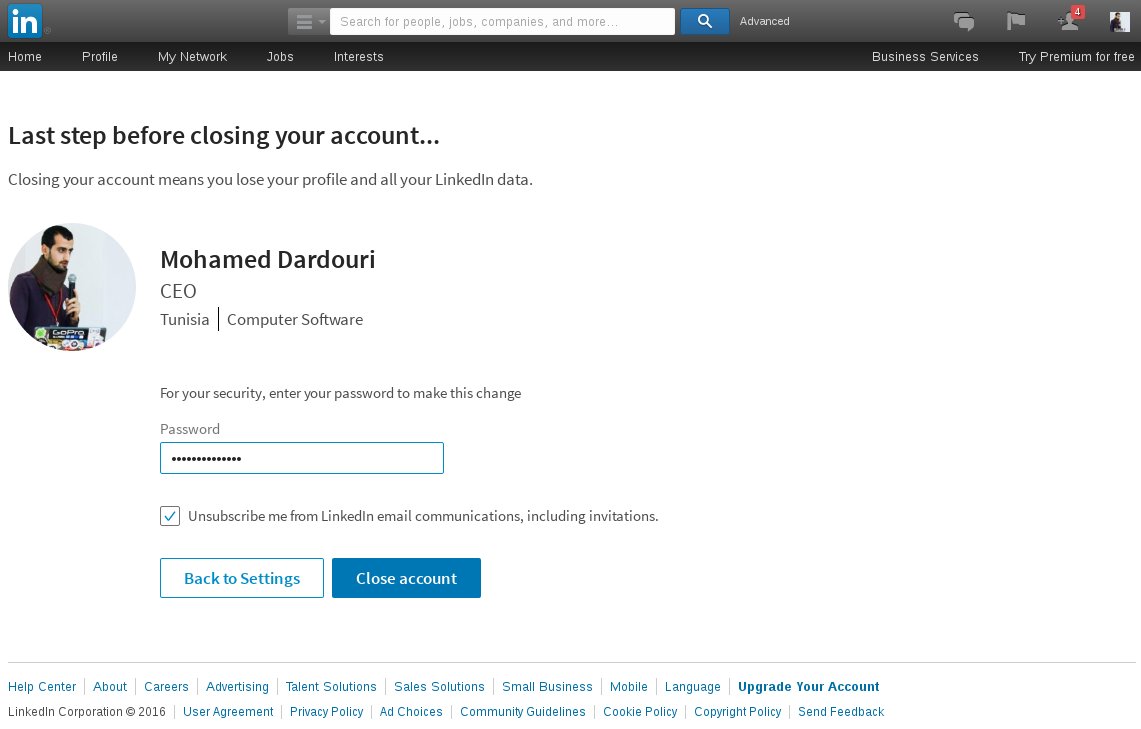
Task: Click Upgrade Your Account footer link
Action: pyautogui.click(x=808, y=687)
